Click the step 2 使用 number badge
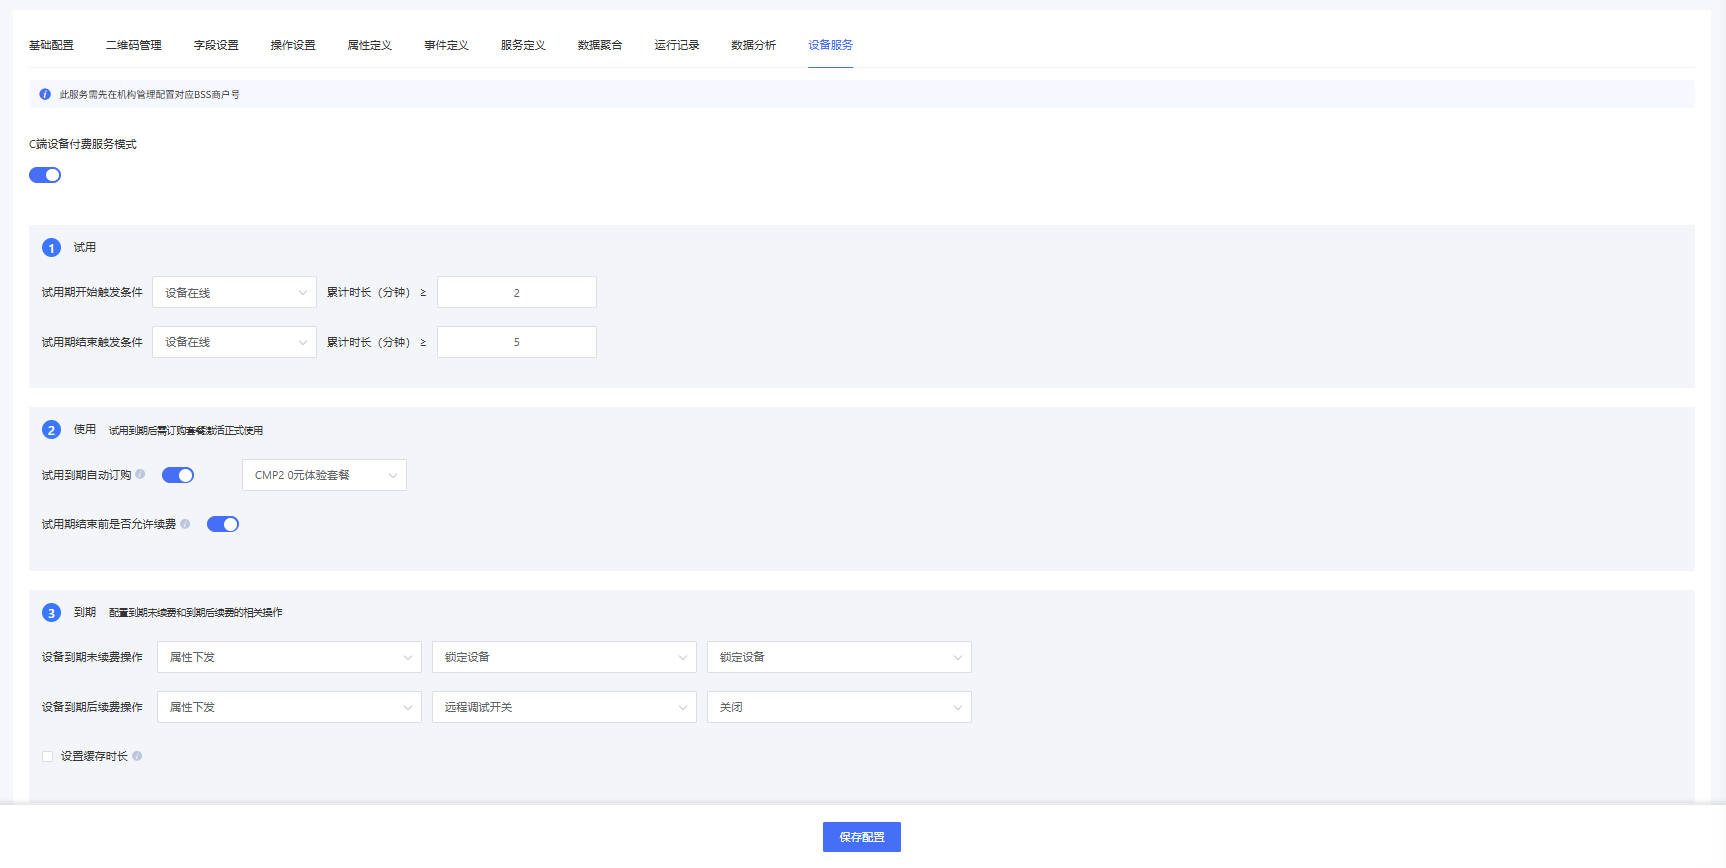The width and height of the screenshot is (1726, 868). [51, 430]
